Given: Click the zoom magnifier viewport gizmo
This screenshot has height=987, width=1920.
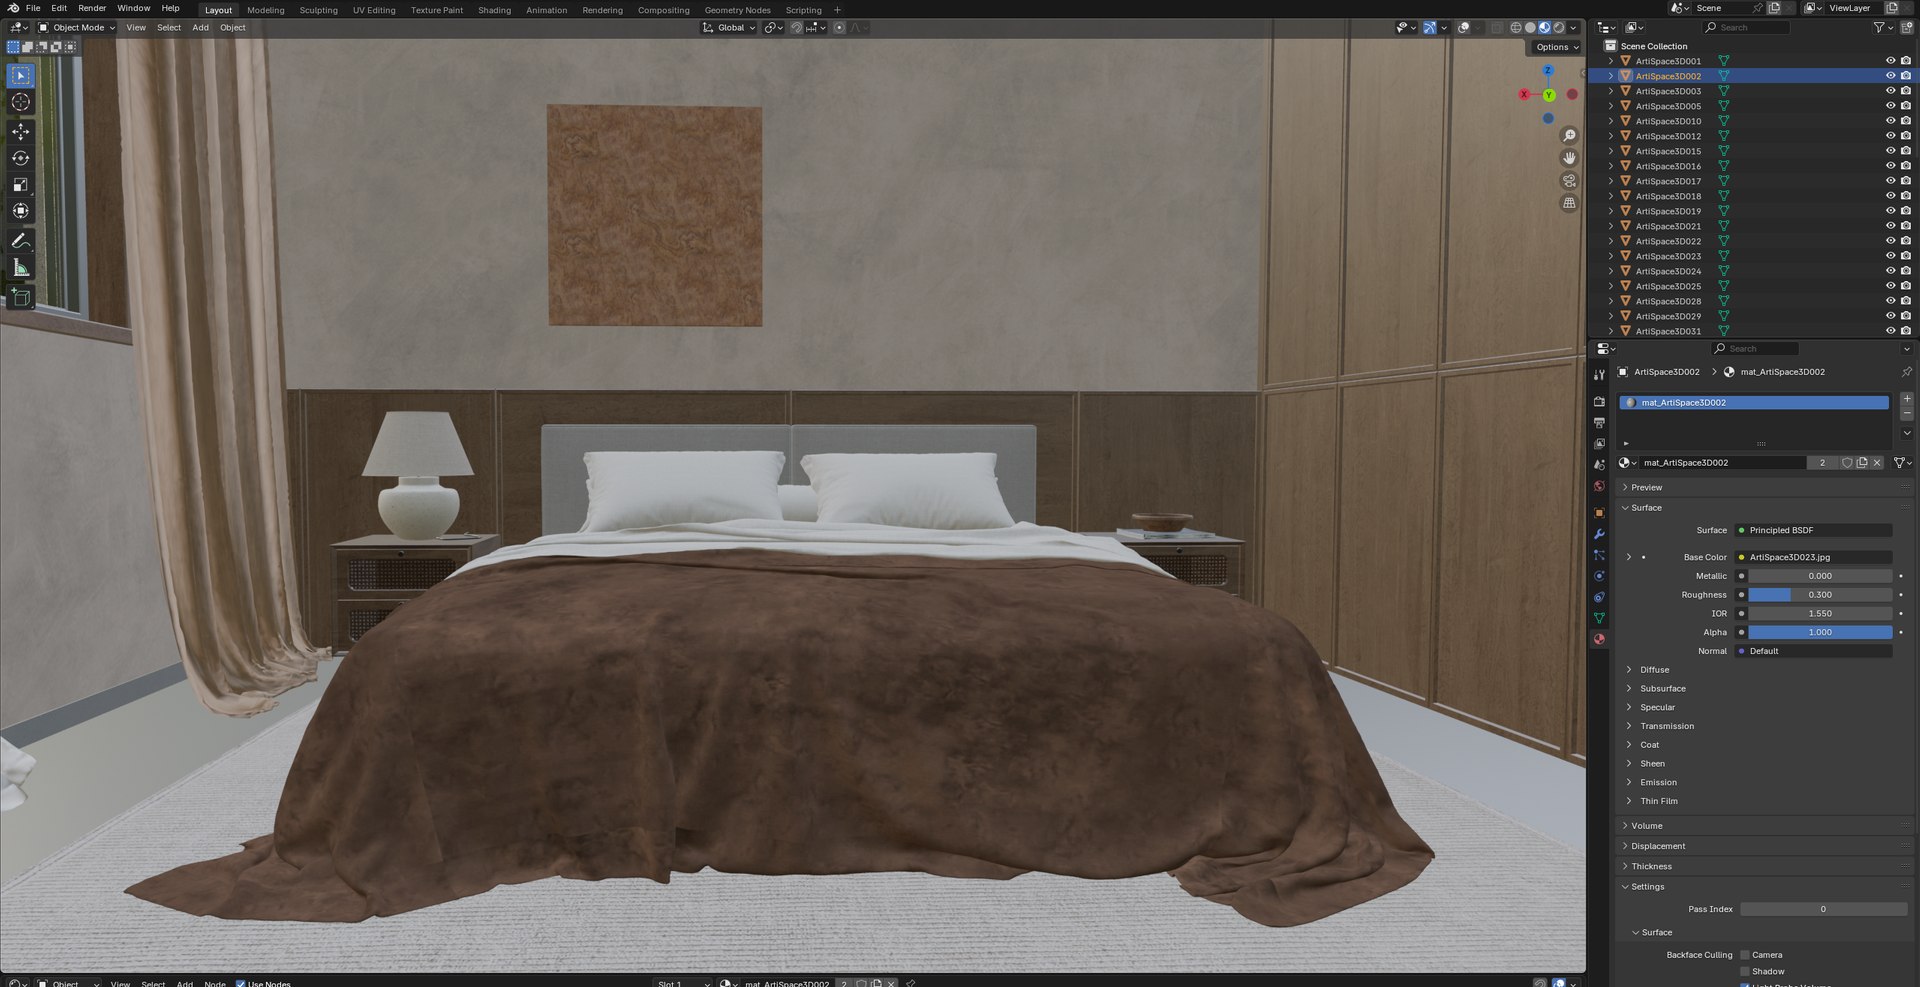Looking at the screenshot, I should click(1569, 136).
